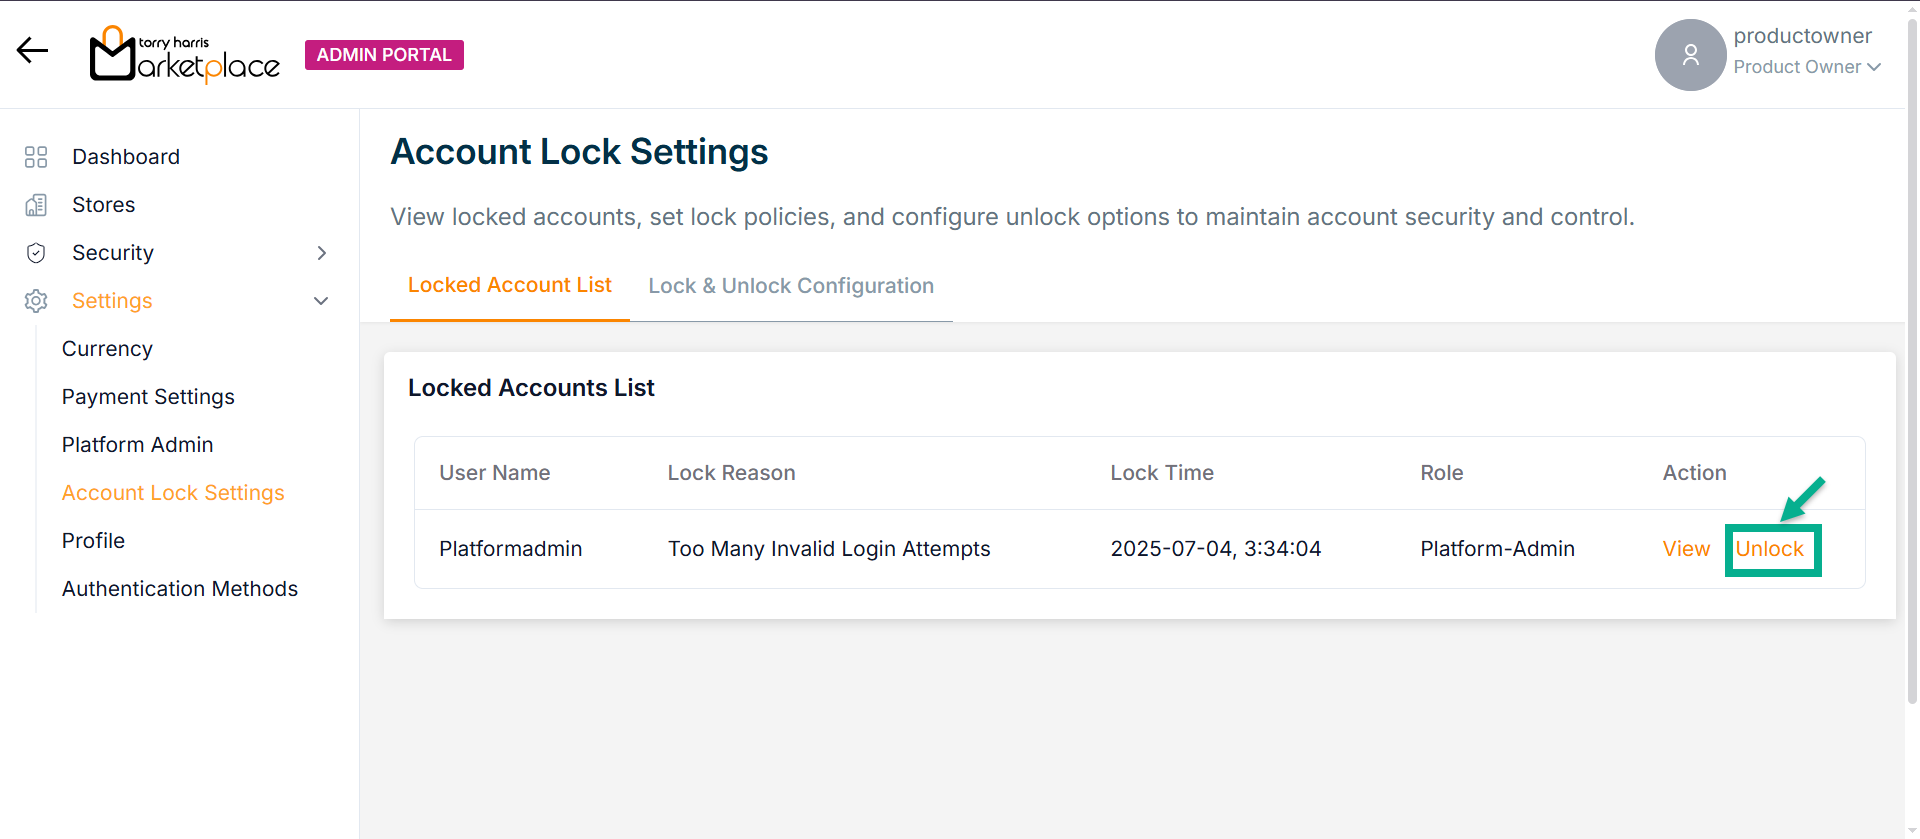Open Authentication Methods page
Screen dimensions: 1920x839
(180, 589)
